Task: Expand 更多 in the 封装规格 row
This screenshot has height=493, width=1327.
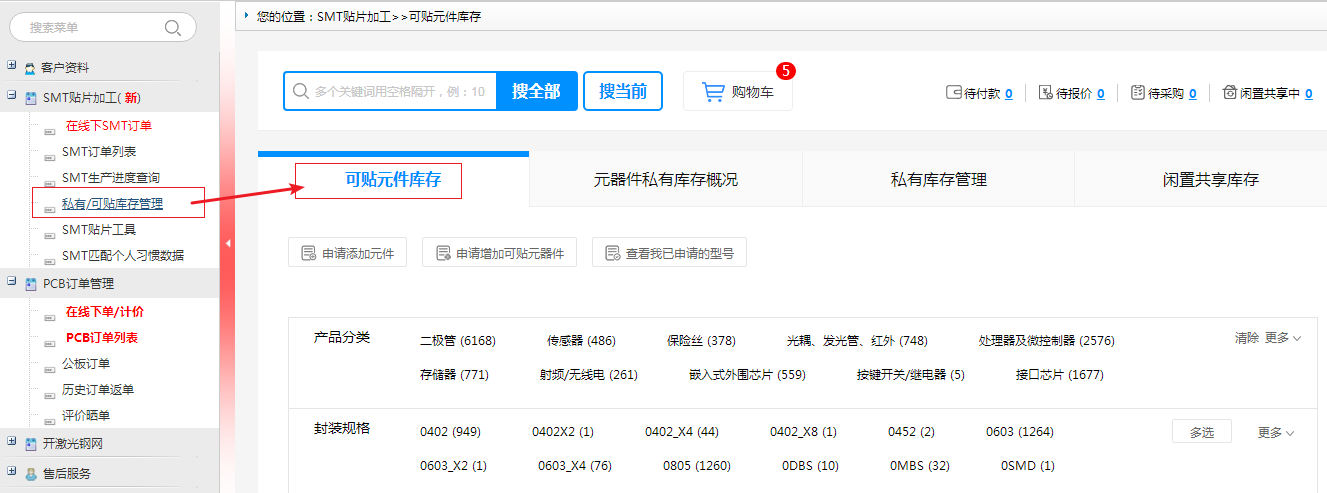Action: [x=1275, y=433]
